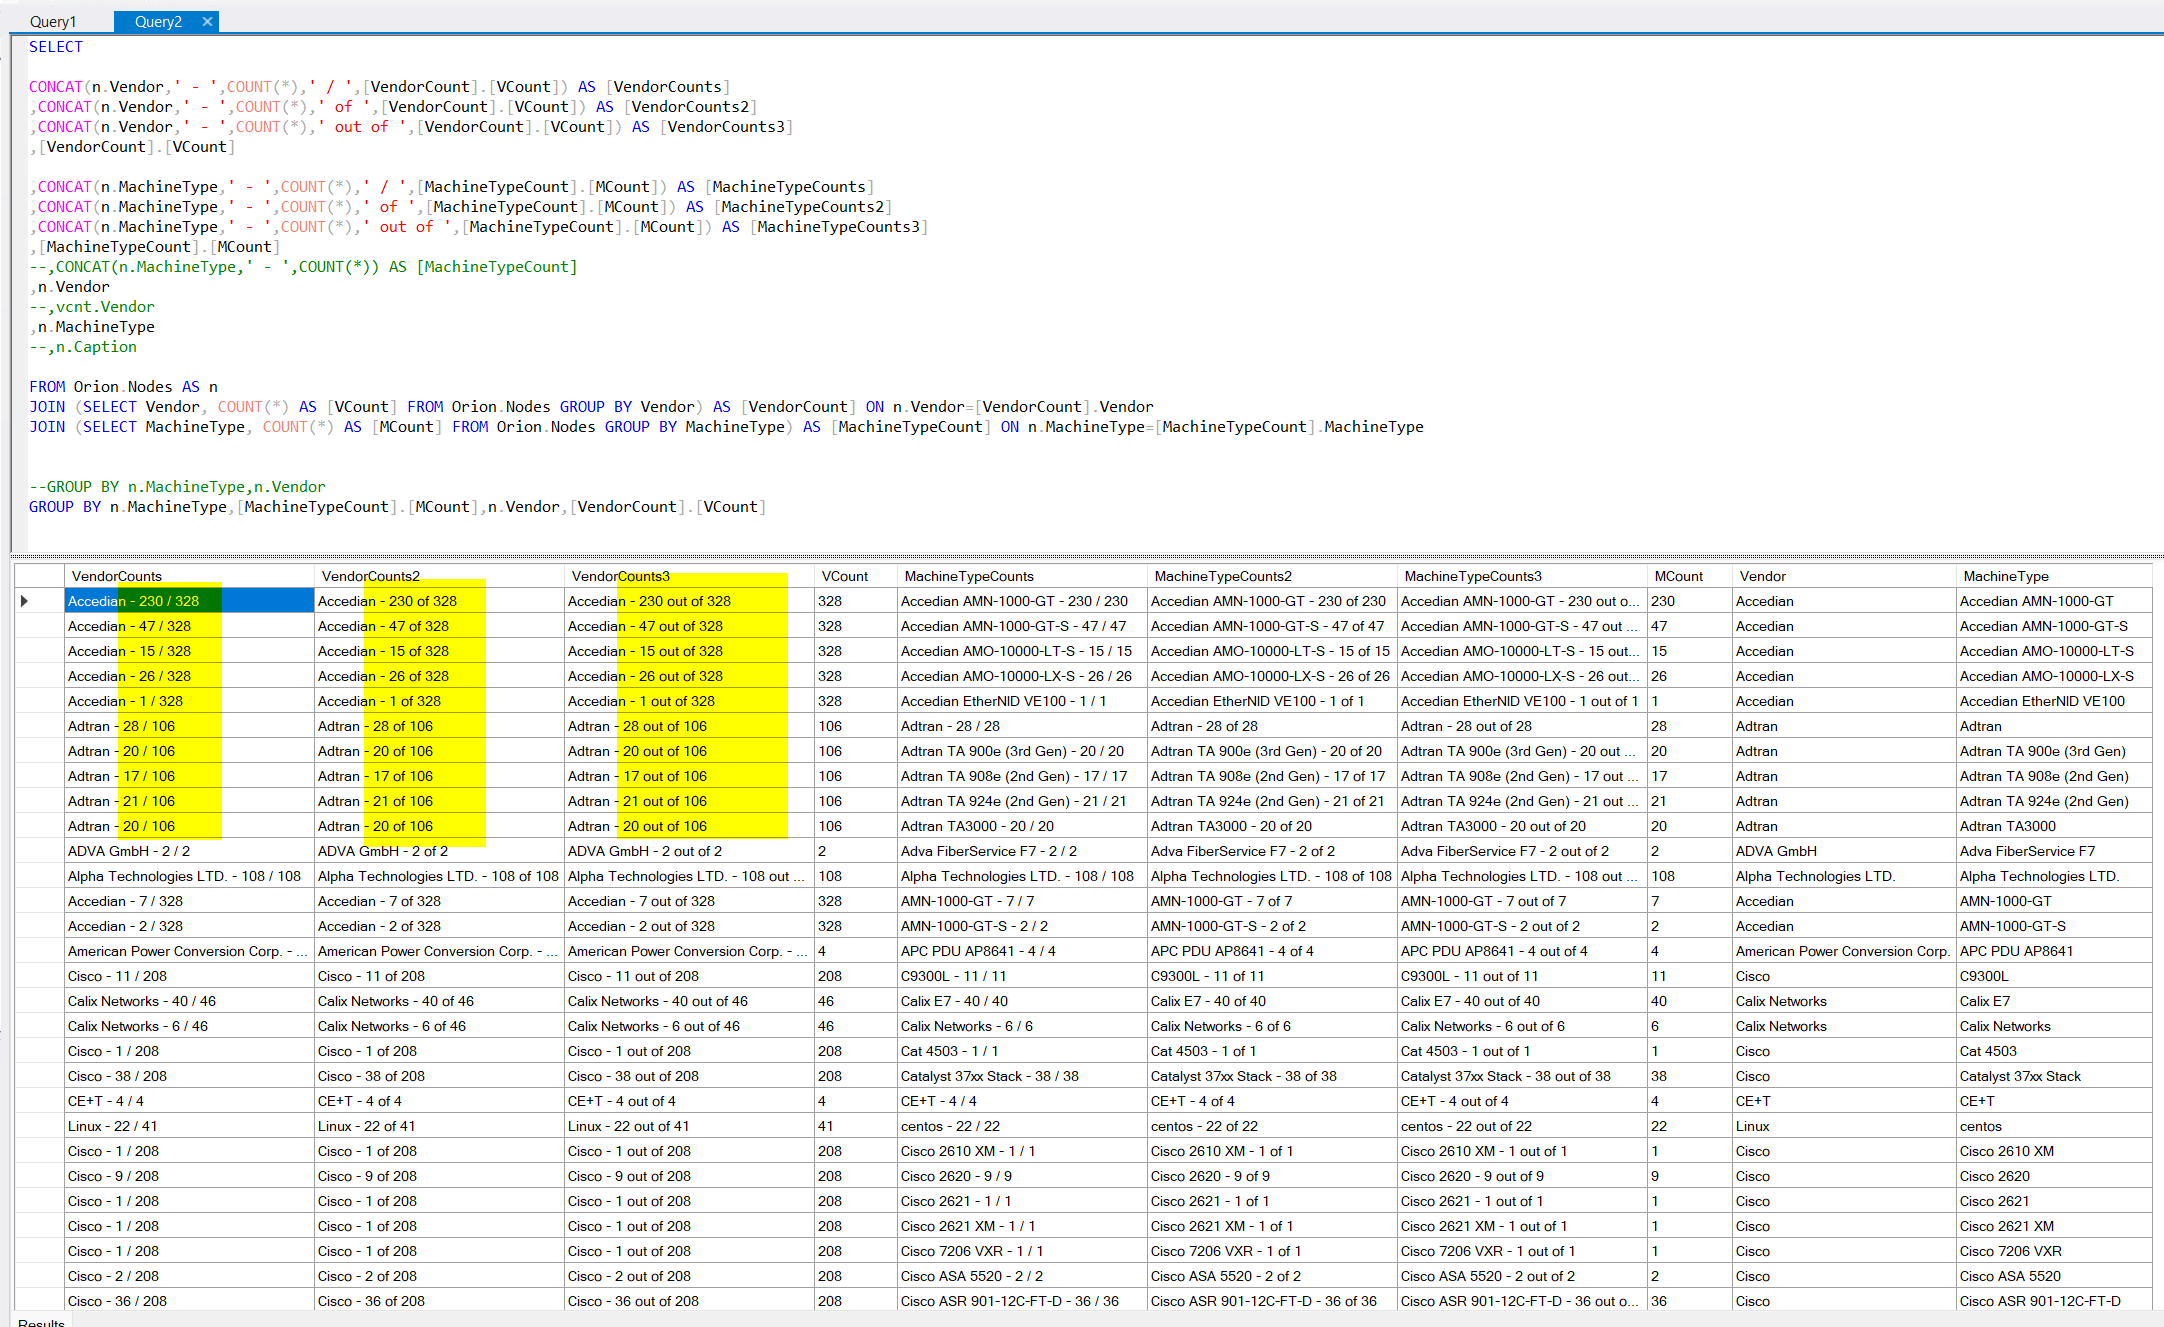This screenshot has height=1327, width=2164.
Task: Switch to the Query1 tab
Action: pos(53,21)
